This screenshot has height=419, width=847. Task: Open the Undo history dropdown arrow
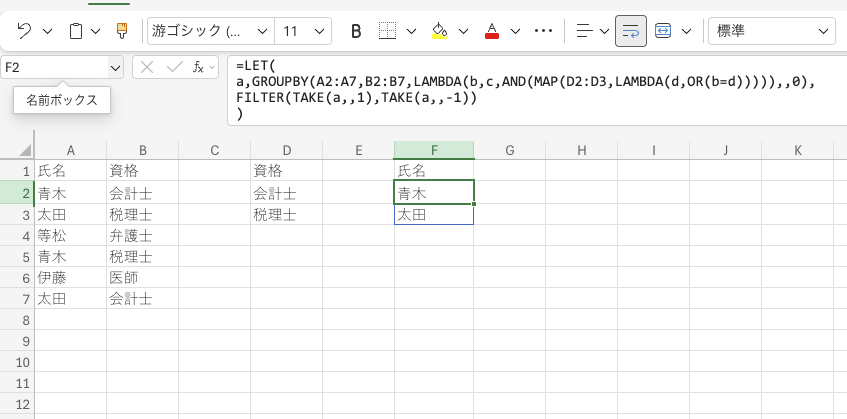click(48, 31)
